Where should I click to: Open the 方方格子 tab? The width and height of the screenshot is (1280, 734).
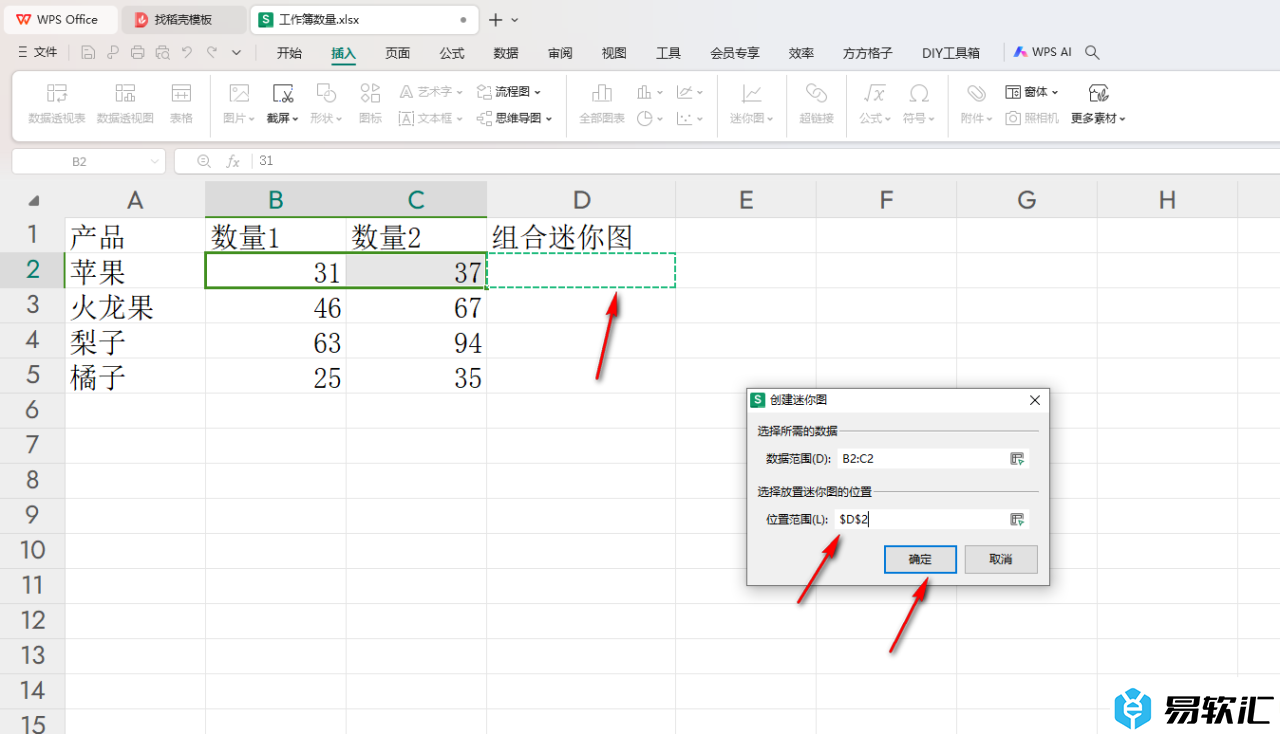click(x=868, y=53)
